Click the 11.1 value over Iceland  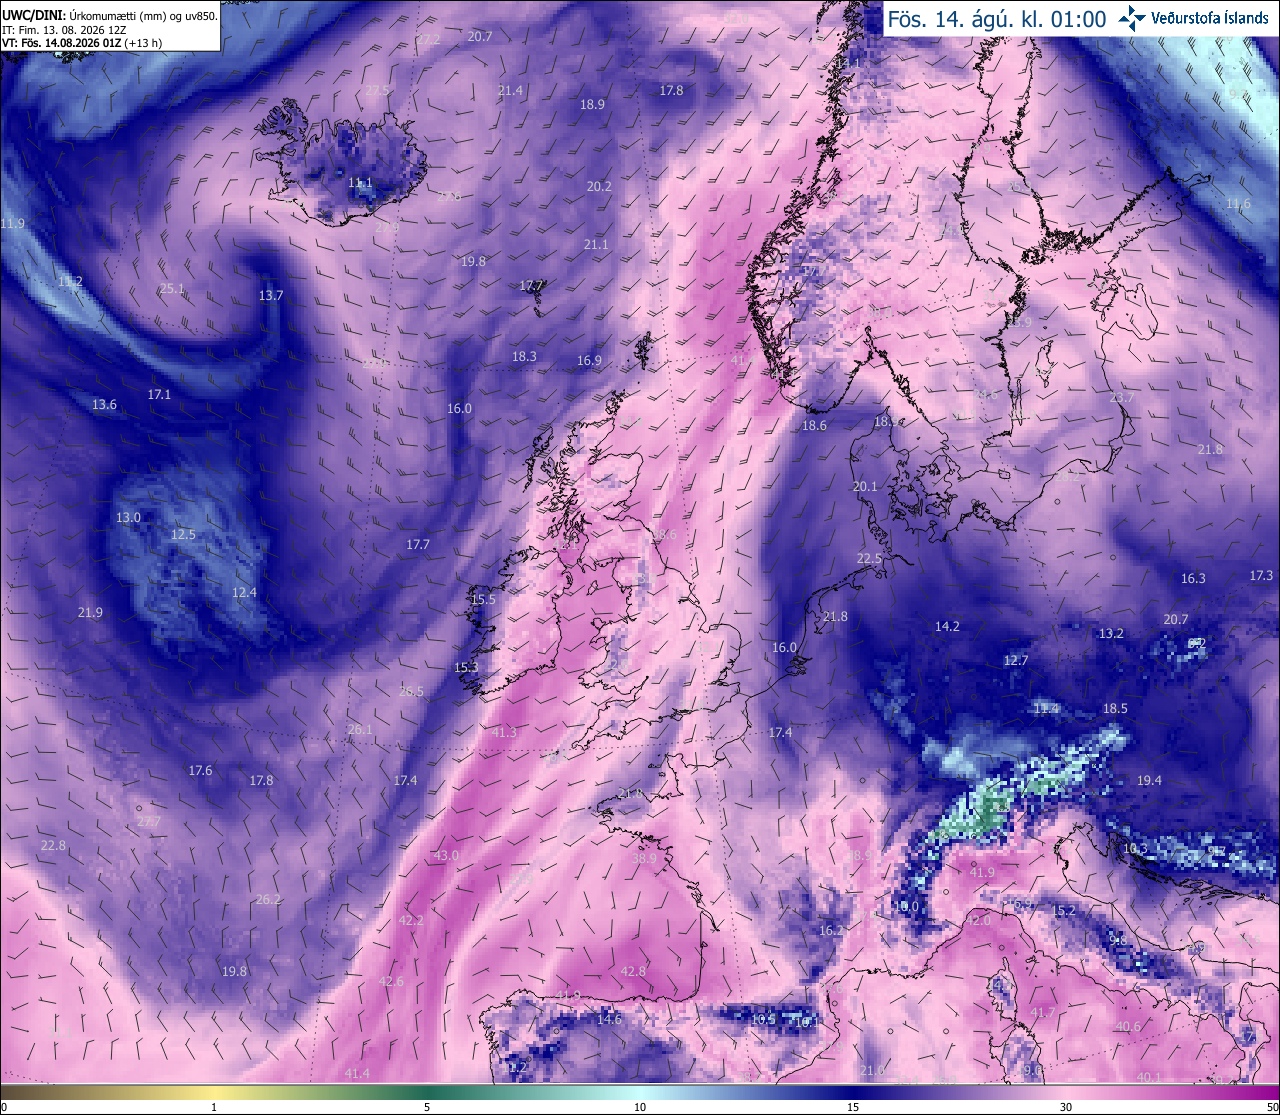point(360,183)
